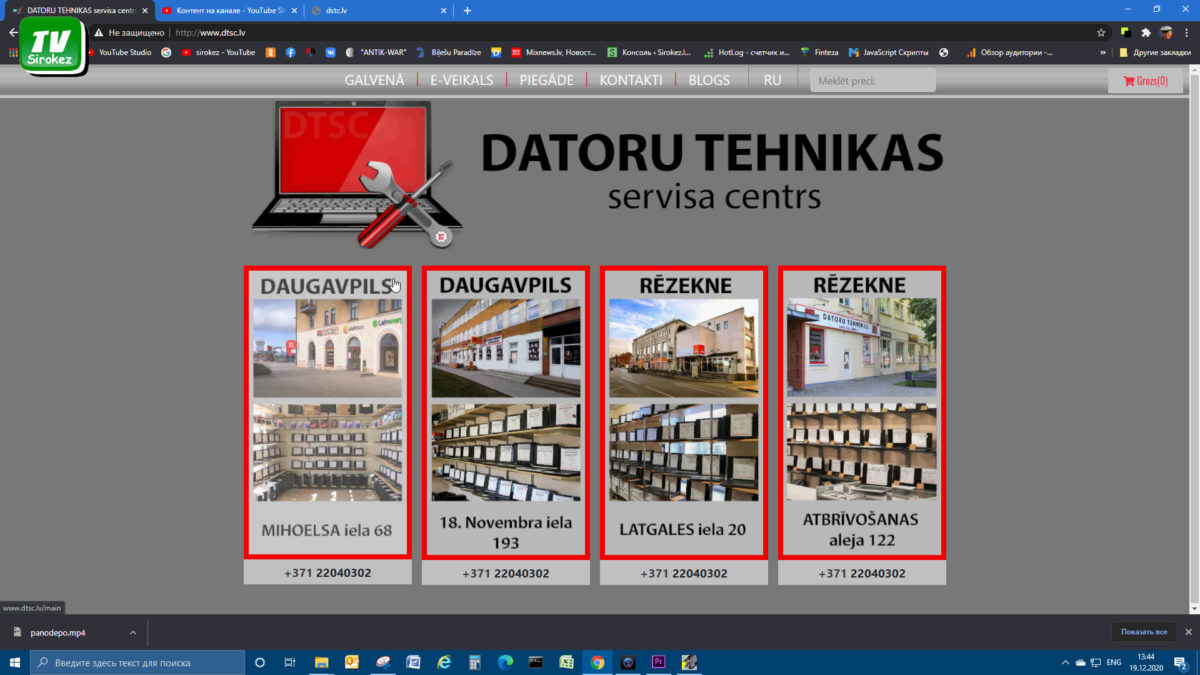The image size is (1200, 675).
Task: Click the Показать все downloads button
Action: click(1143, 632)
